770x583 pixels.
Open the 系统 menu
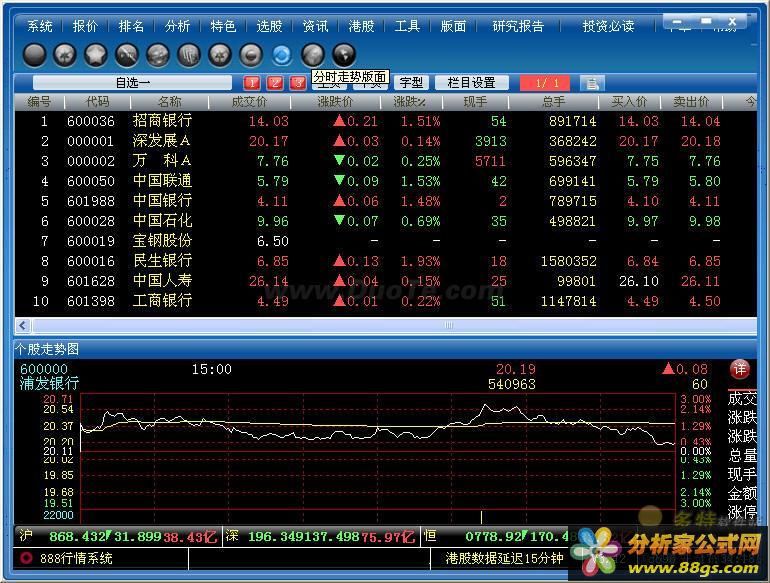[40, 26]
